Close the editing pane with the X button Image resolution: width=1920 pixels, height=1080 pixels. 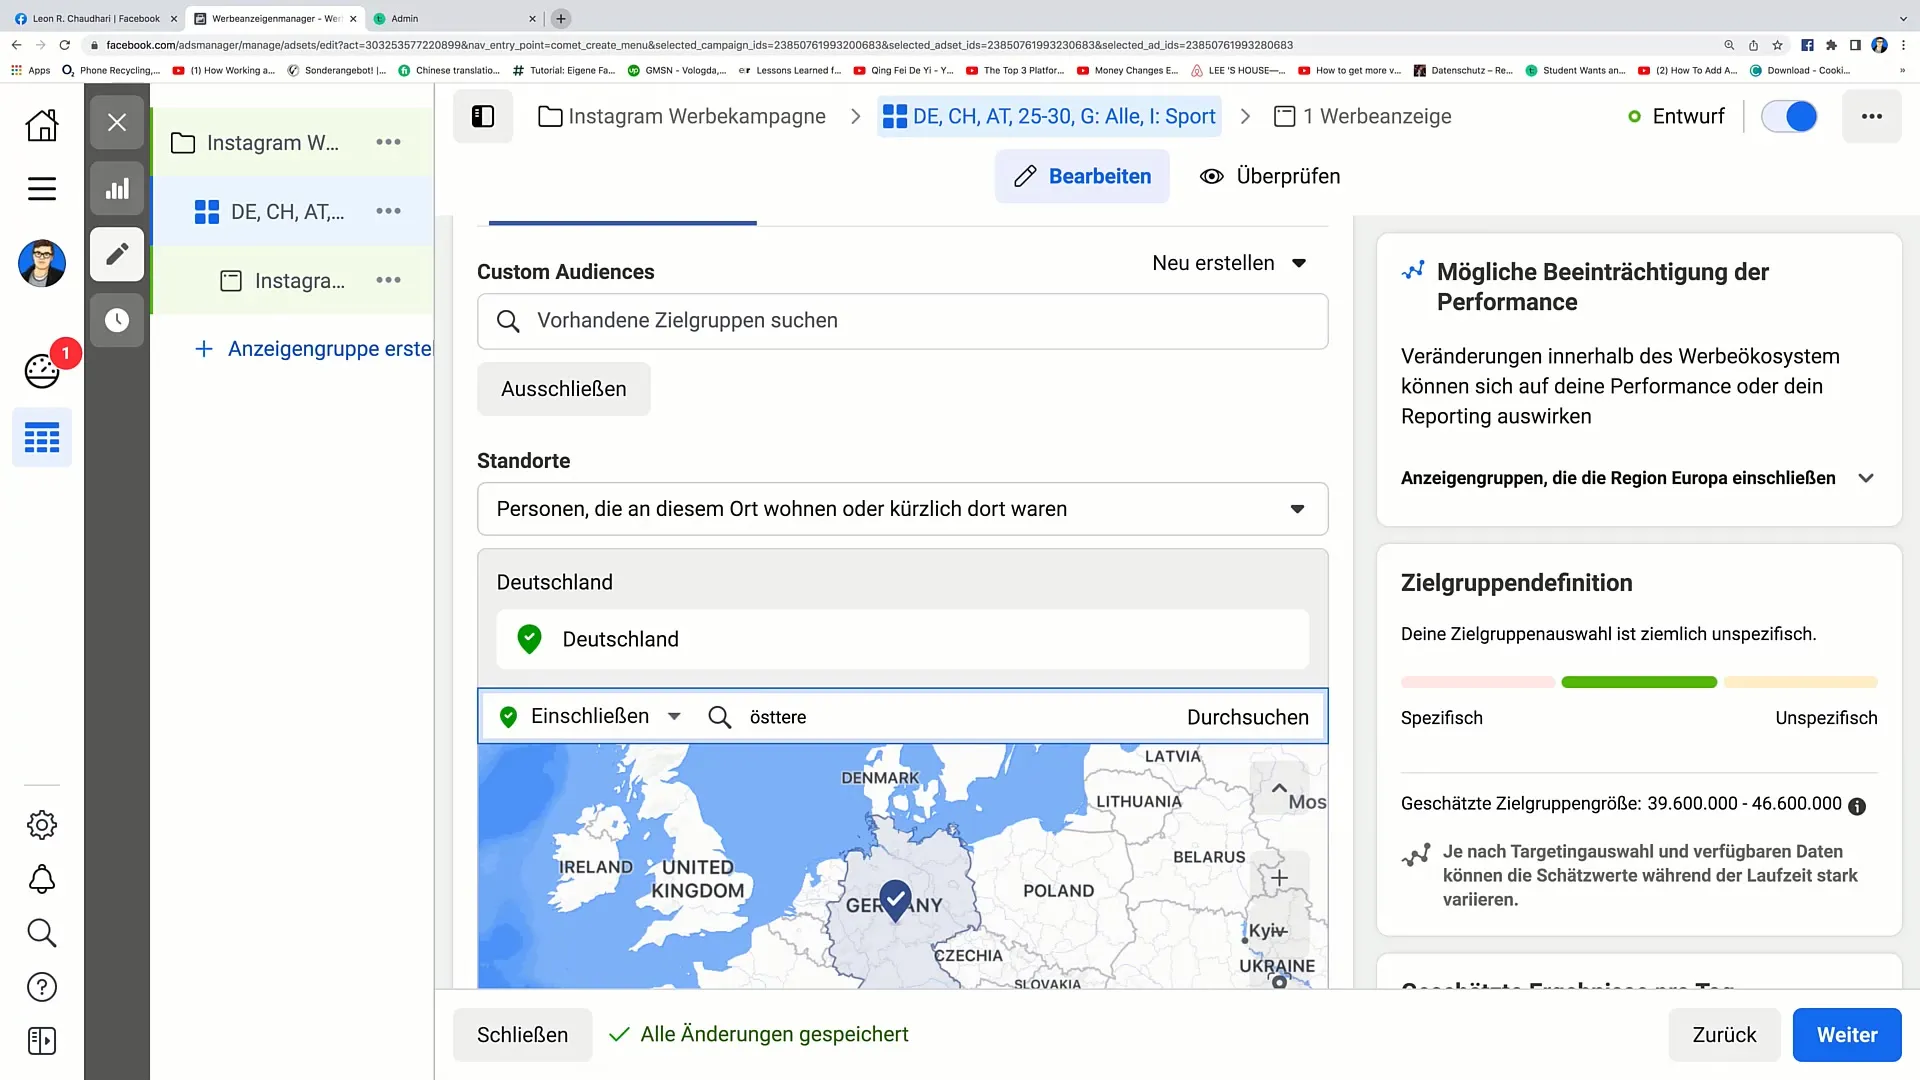[x=117, y=122]
